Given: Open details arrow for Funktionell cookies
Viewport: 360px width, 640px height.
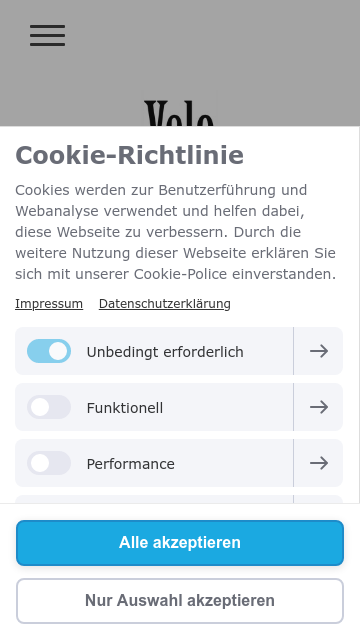Looking at the screenshot, I should pos(319,407).
